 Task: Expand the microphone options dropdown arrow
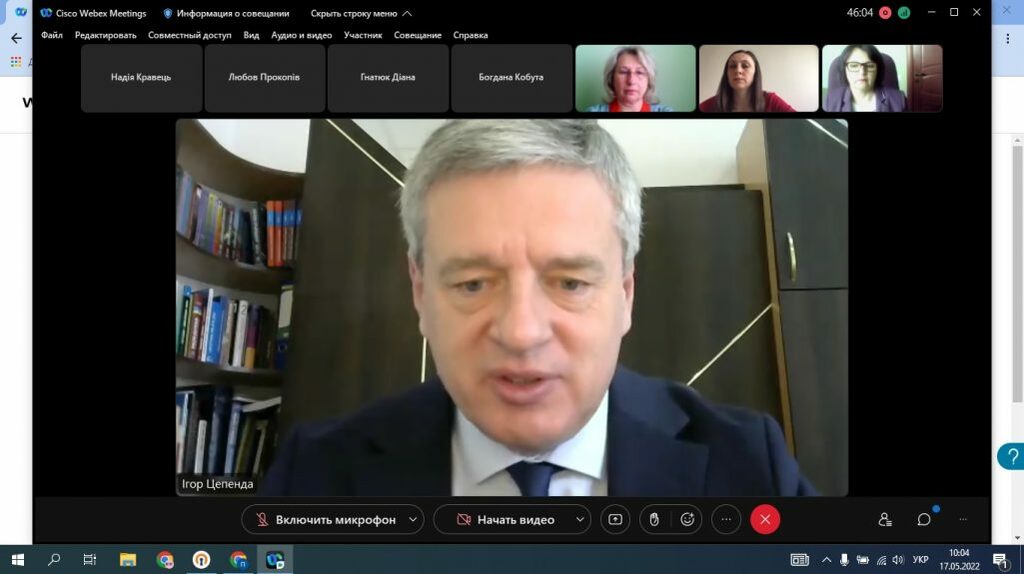[x=412, y=519]
